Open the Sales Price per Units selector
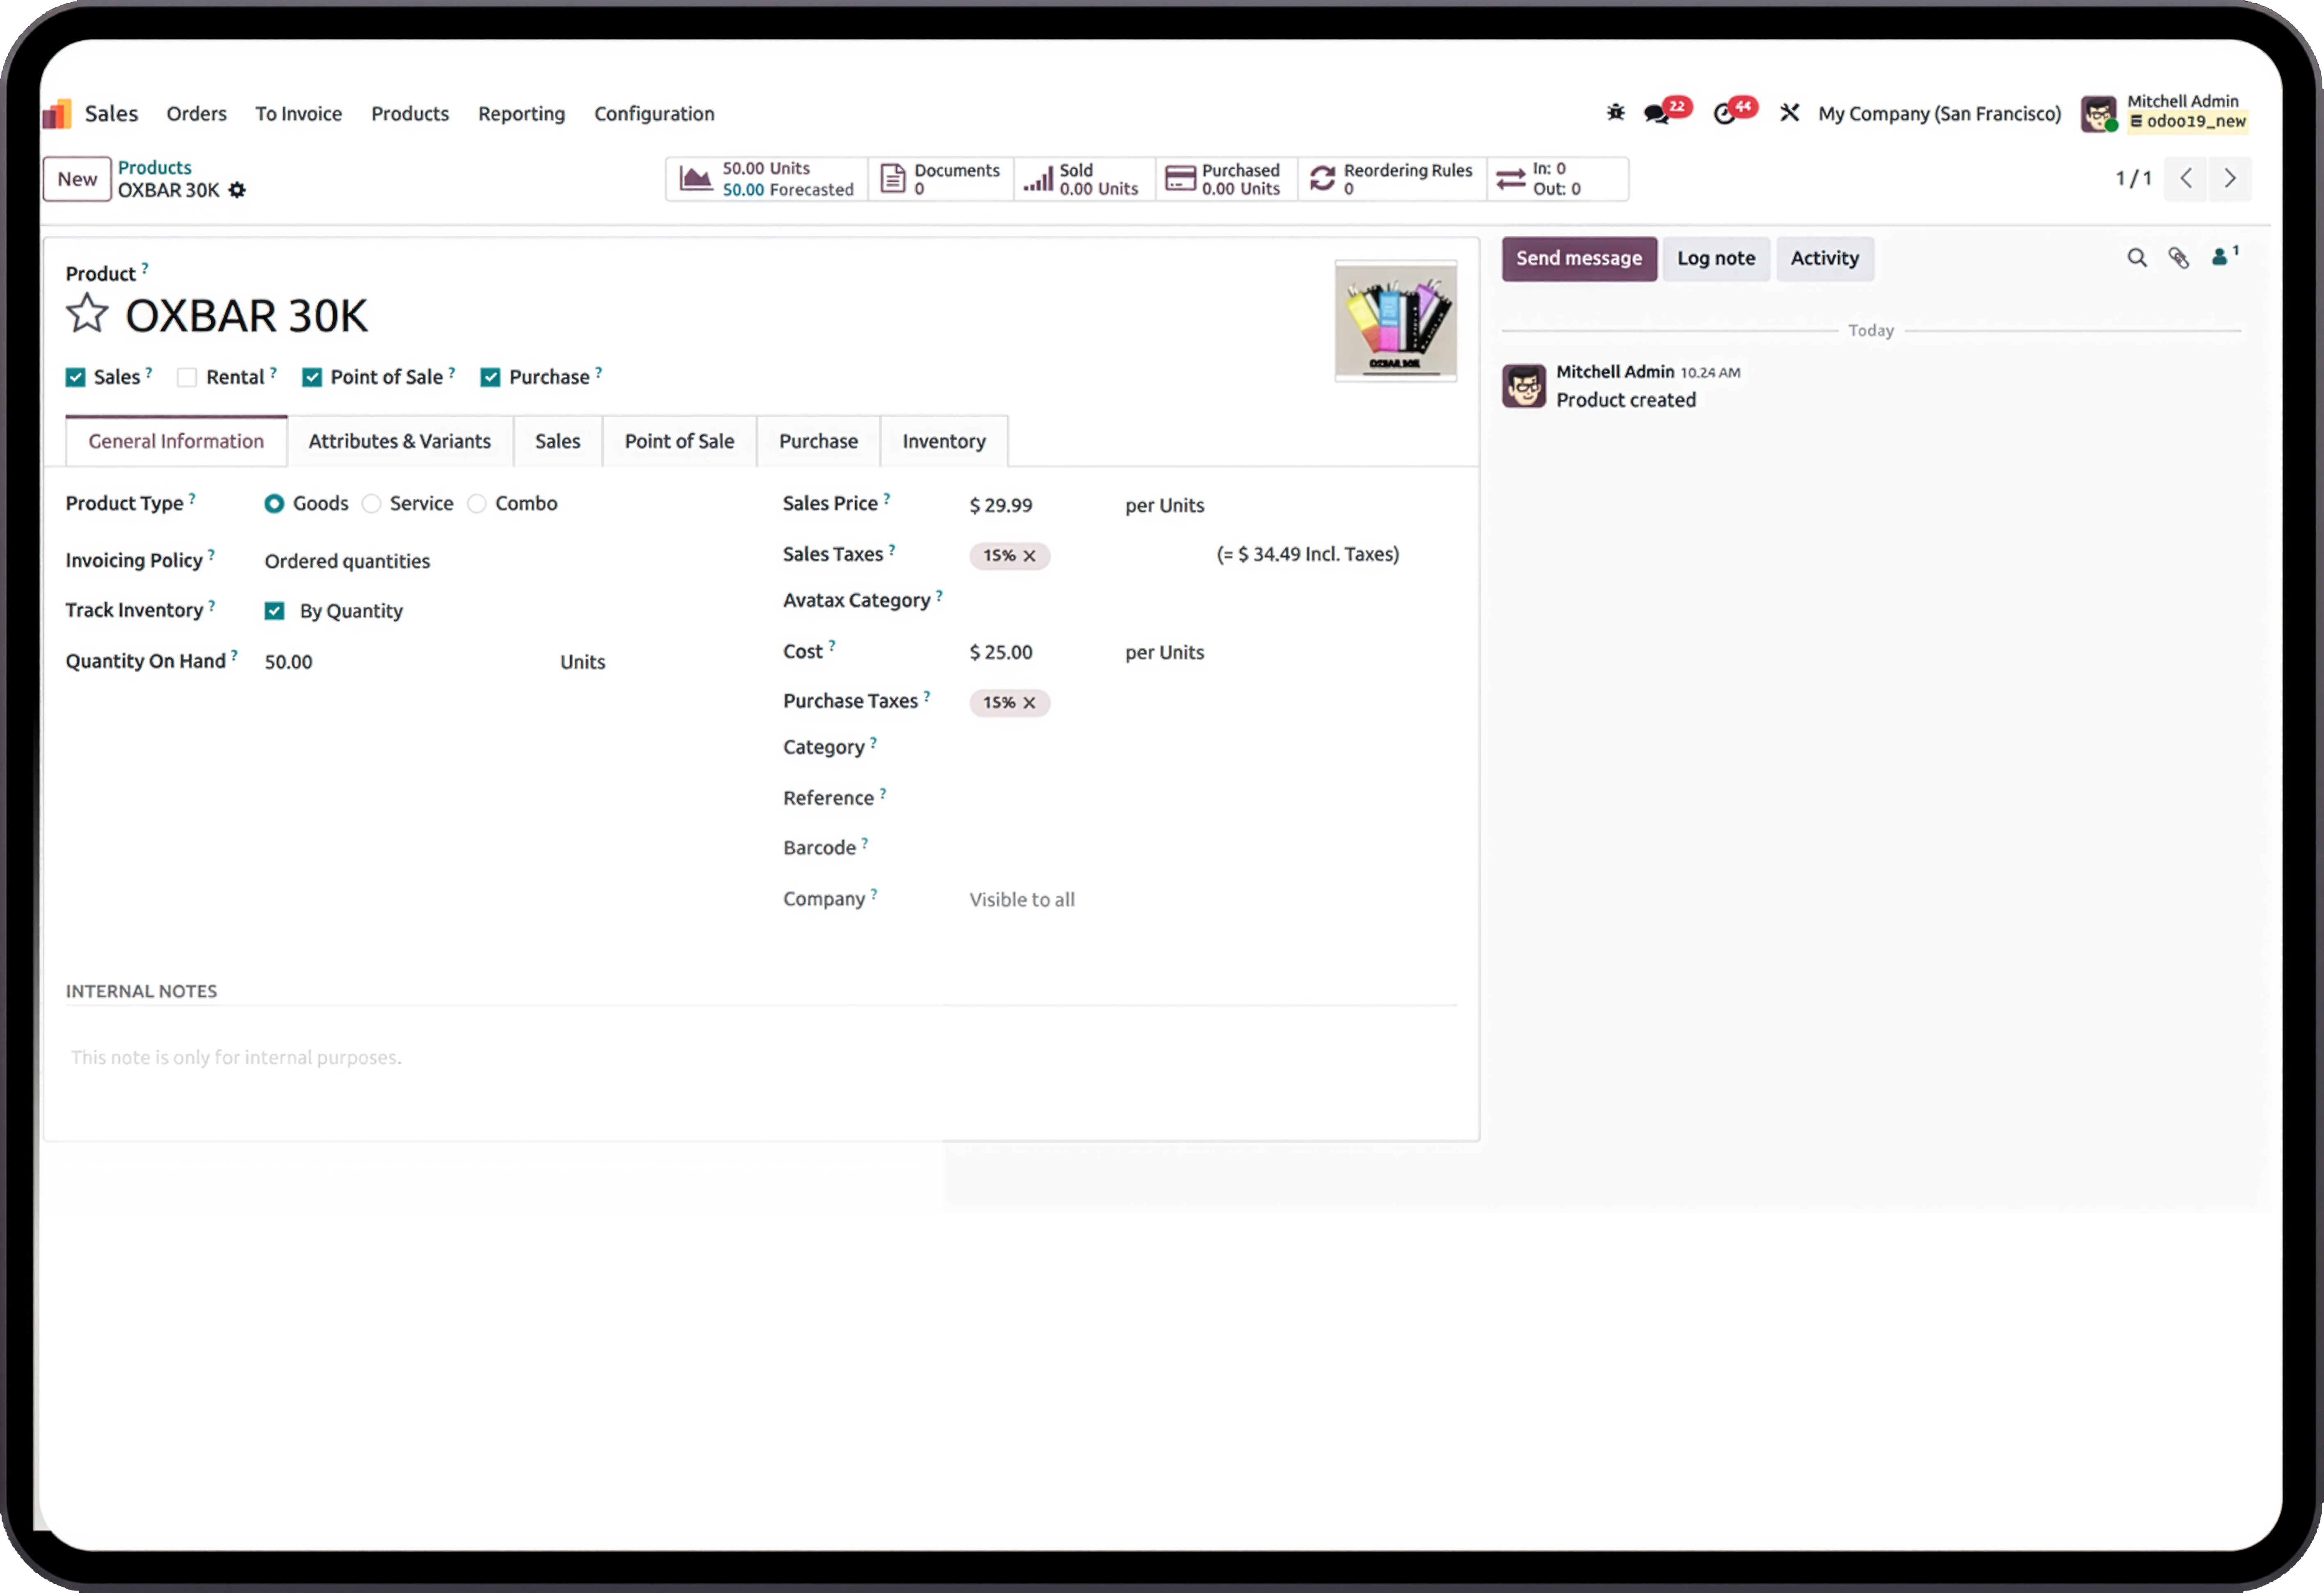 [1164, 505]
